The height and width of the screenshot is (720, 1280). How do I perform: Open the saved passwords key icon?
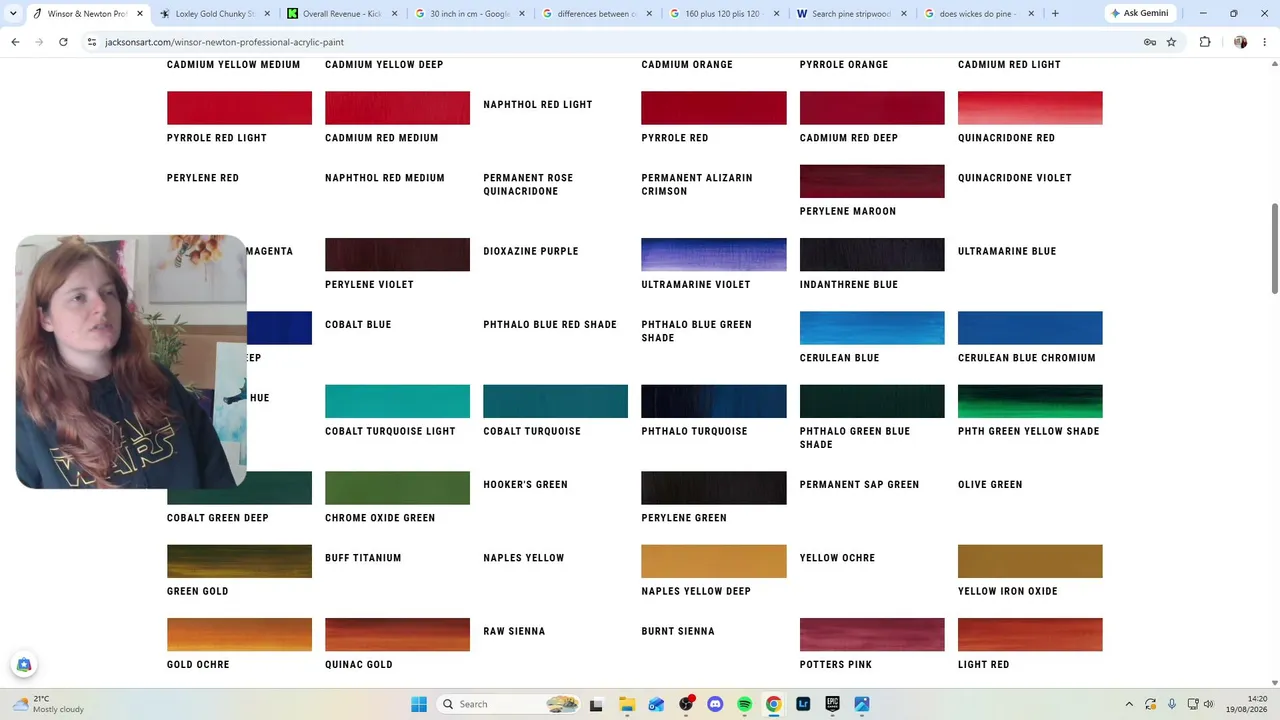[x=1150, y=42]
